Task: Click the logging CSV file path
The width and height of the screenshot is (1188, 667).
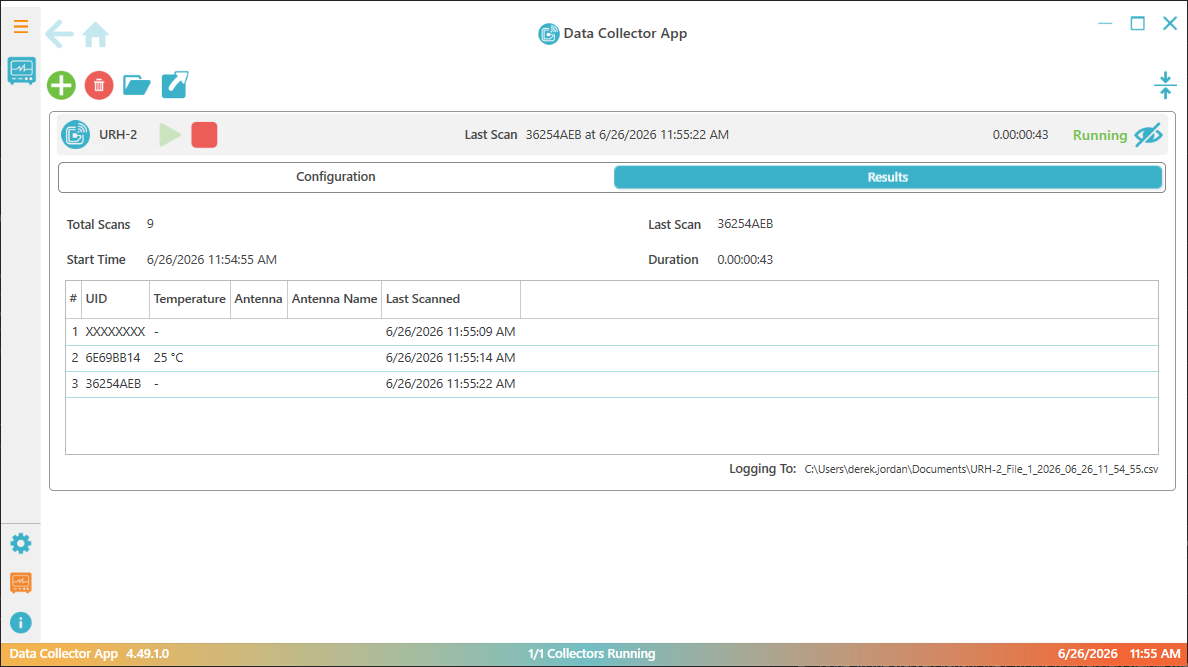Action: [981, 469]
